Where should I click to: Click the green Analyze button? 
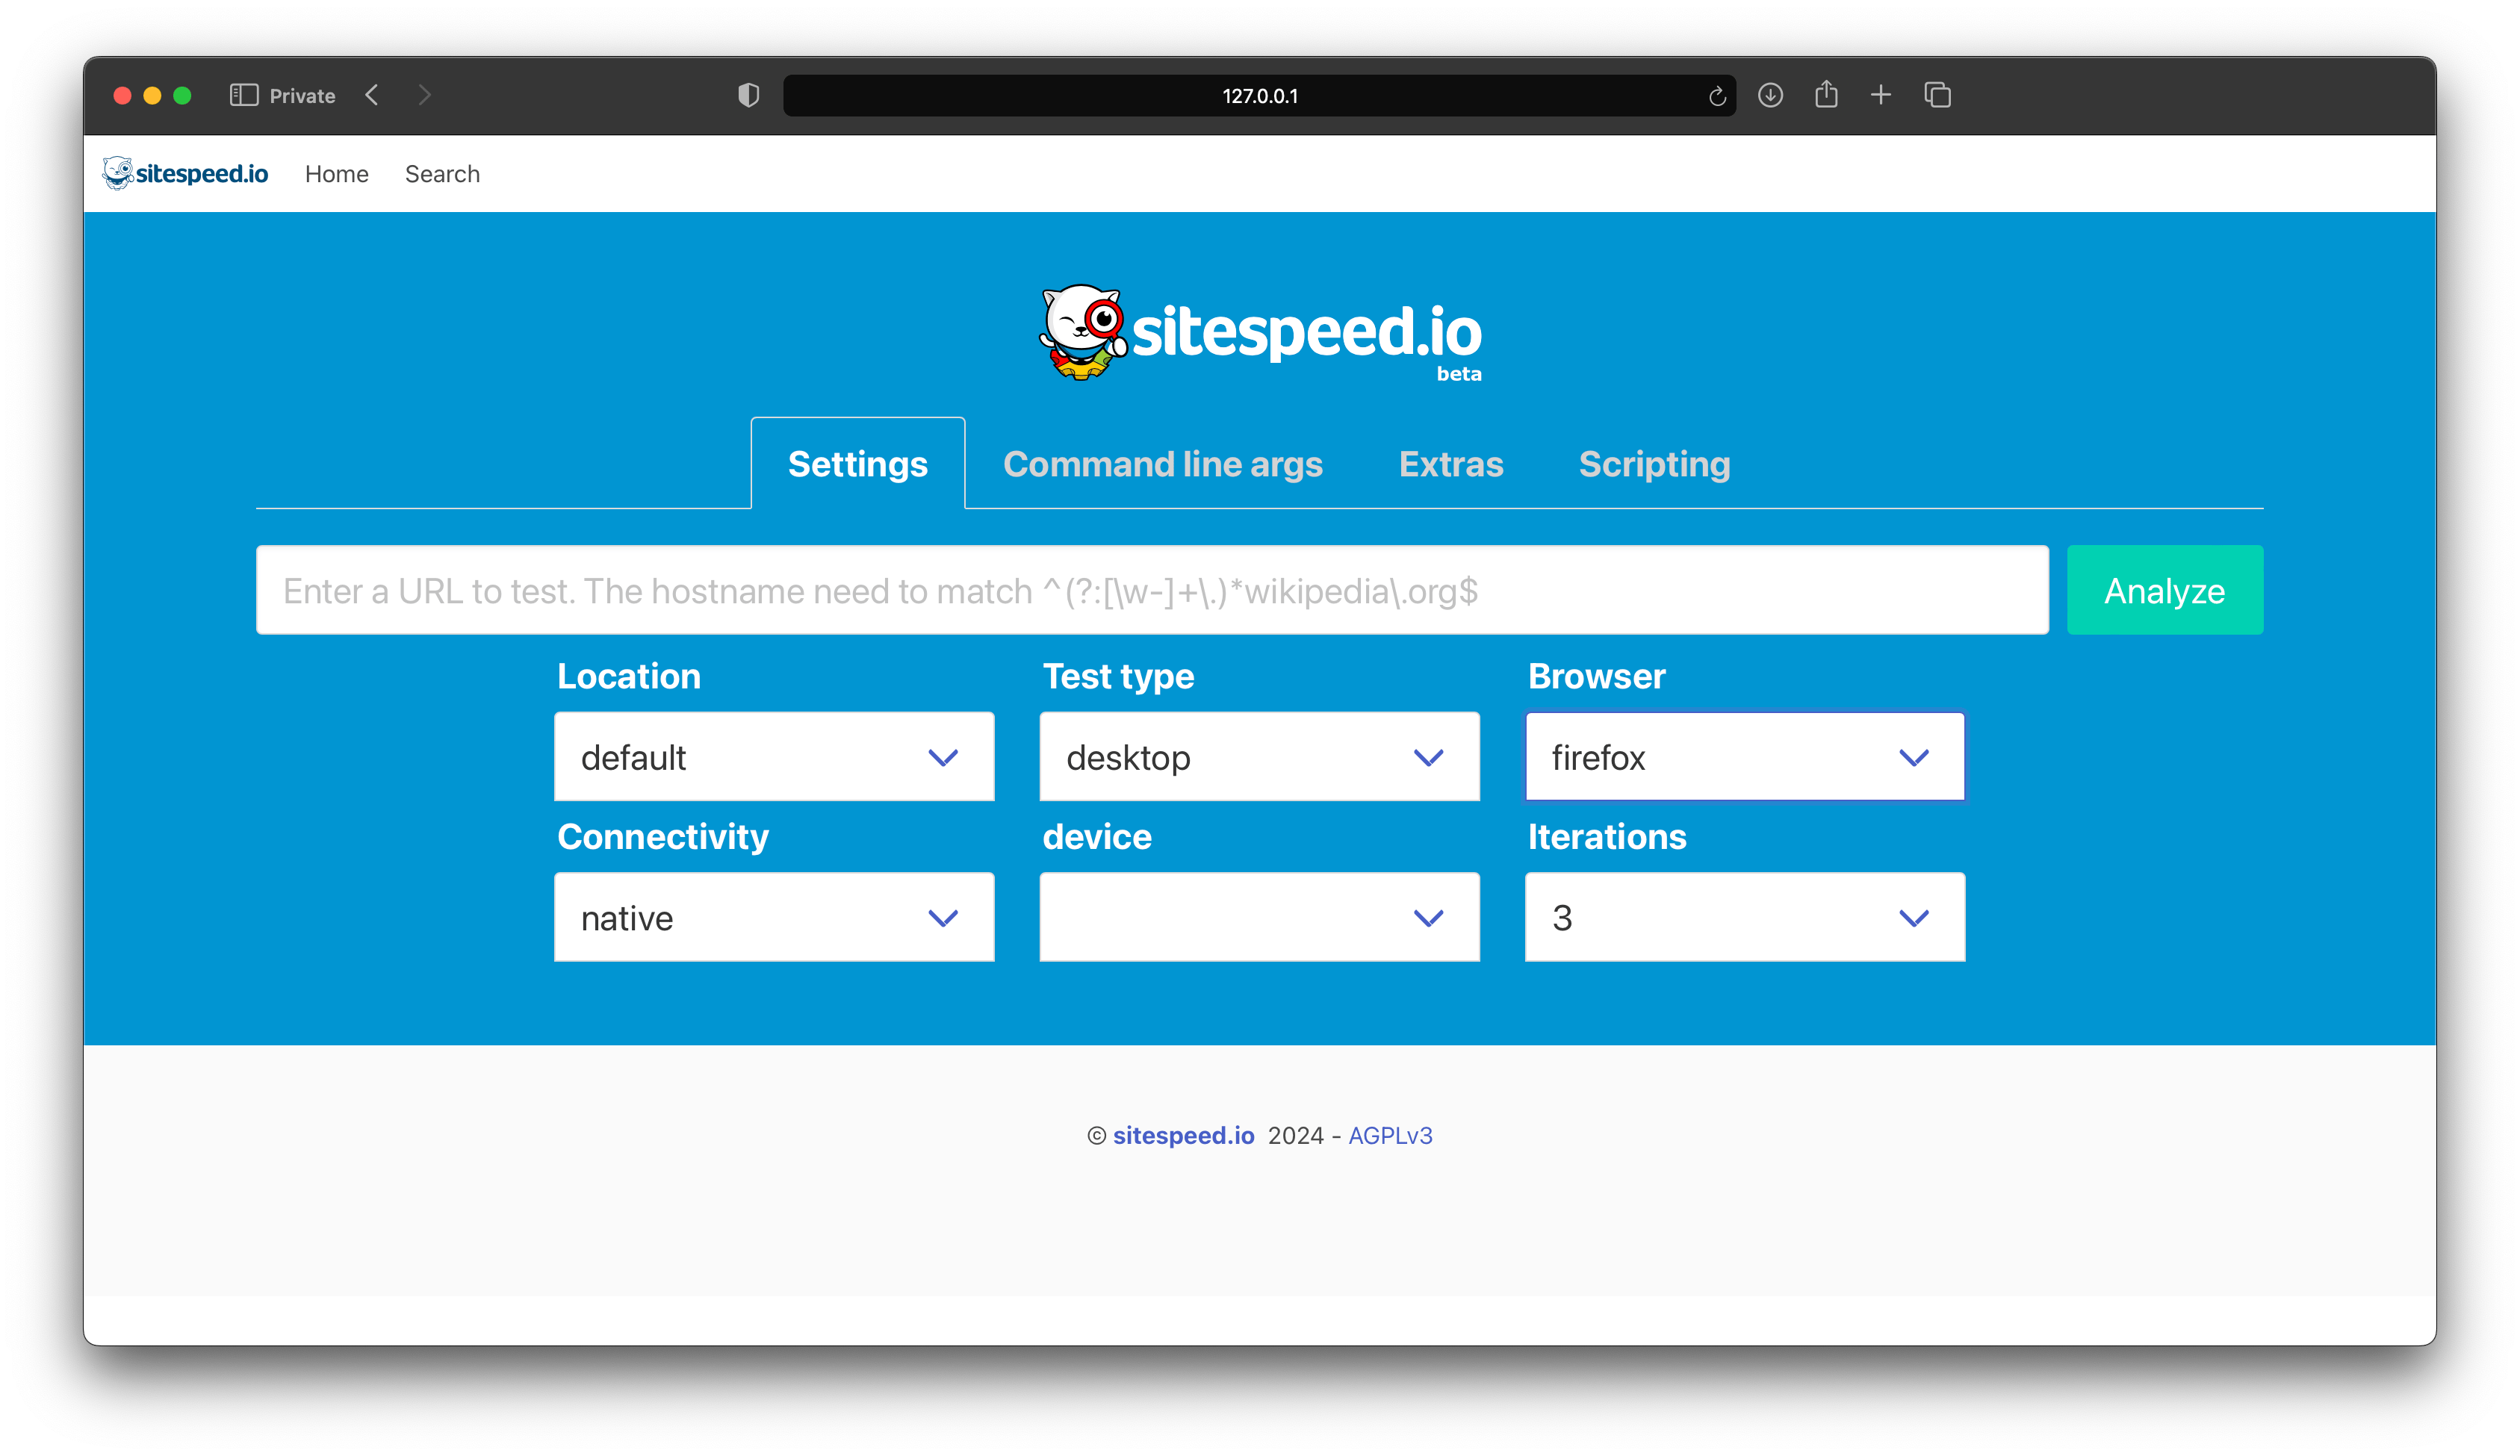(2165, 590)
